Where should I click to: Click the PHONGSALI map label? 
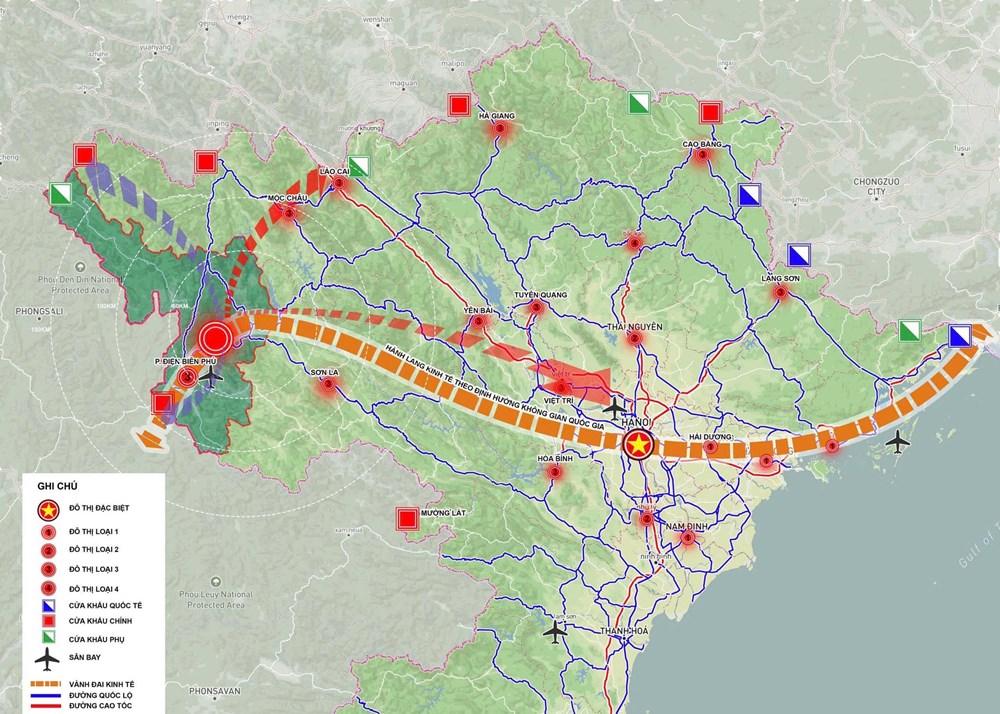40,311
